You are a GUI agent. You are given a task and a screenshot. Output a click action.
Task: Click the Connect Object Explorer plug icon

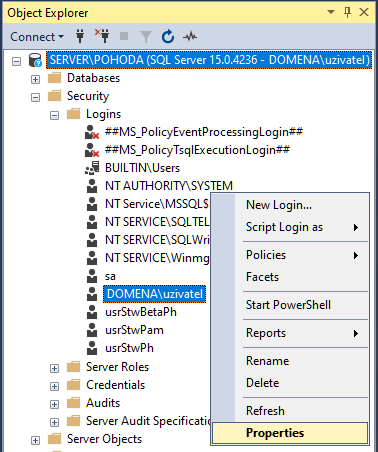click(80, 36)
